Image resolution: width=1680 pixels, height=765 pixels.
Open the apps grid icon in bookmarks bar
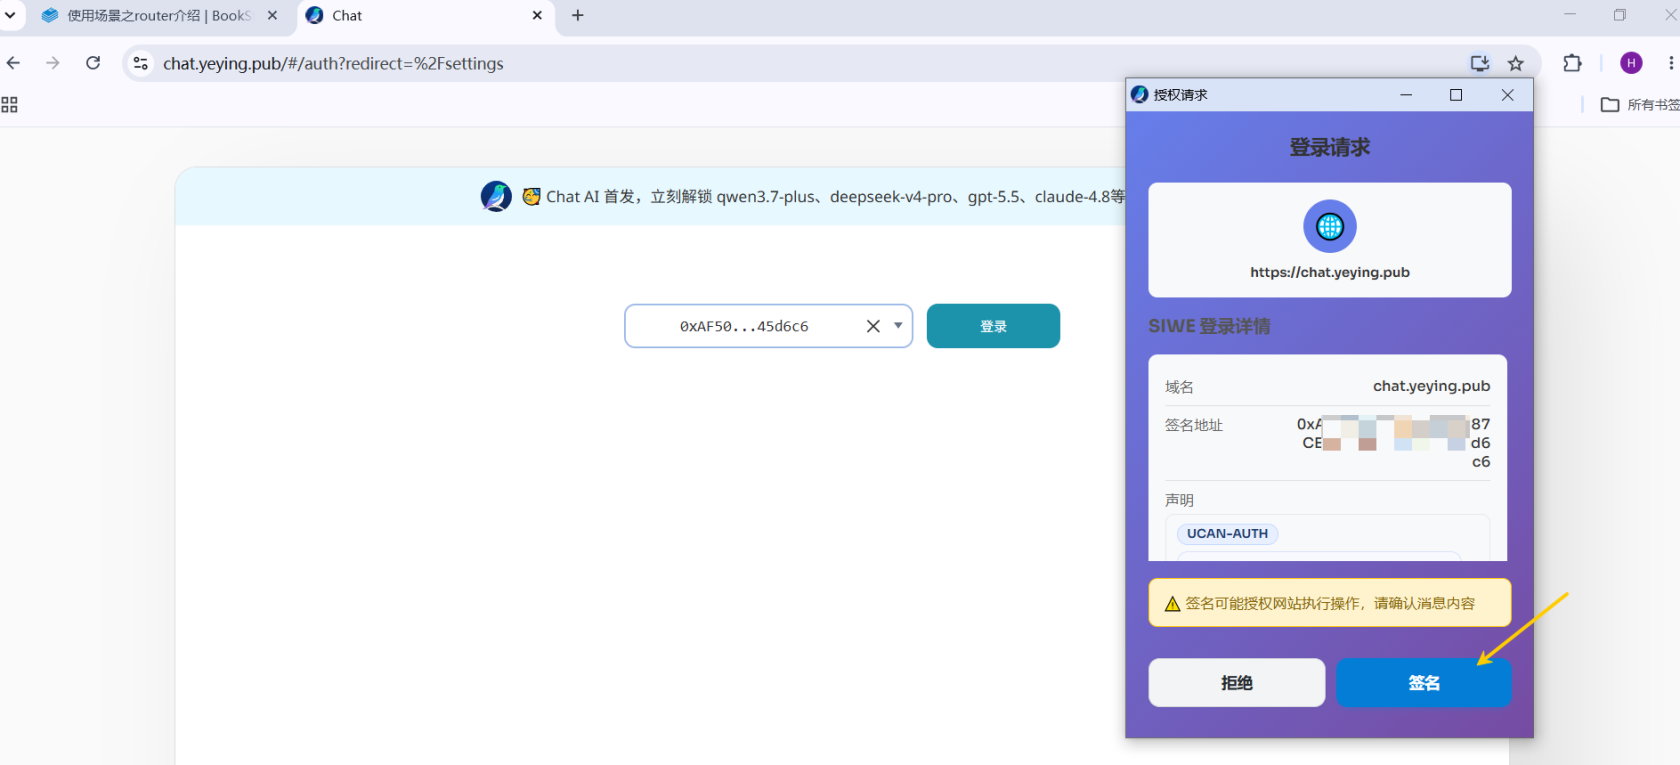point(9,105)
